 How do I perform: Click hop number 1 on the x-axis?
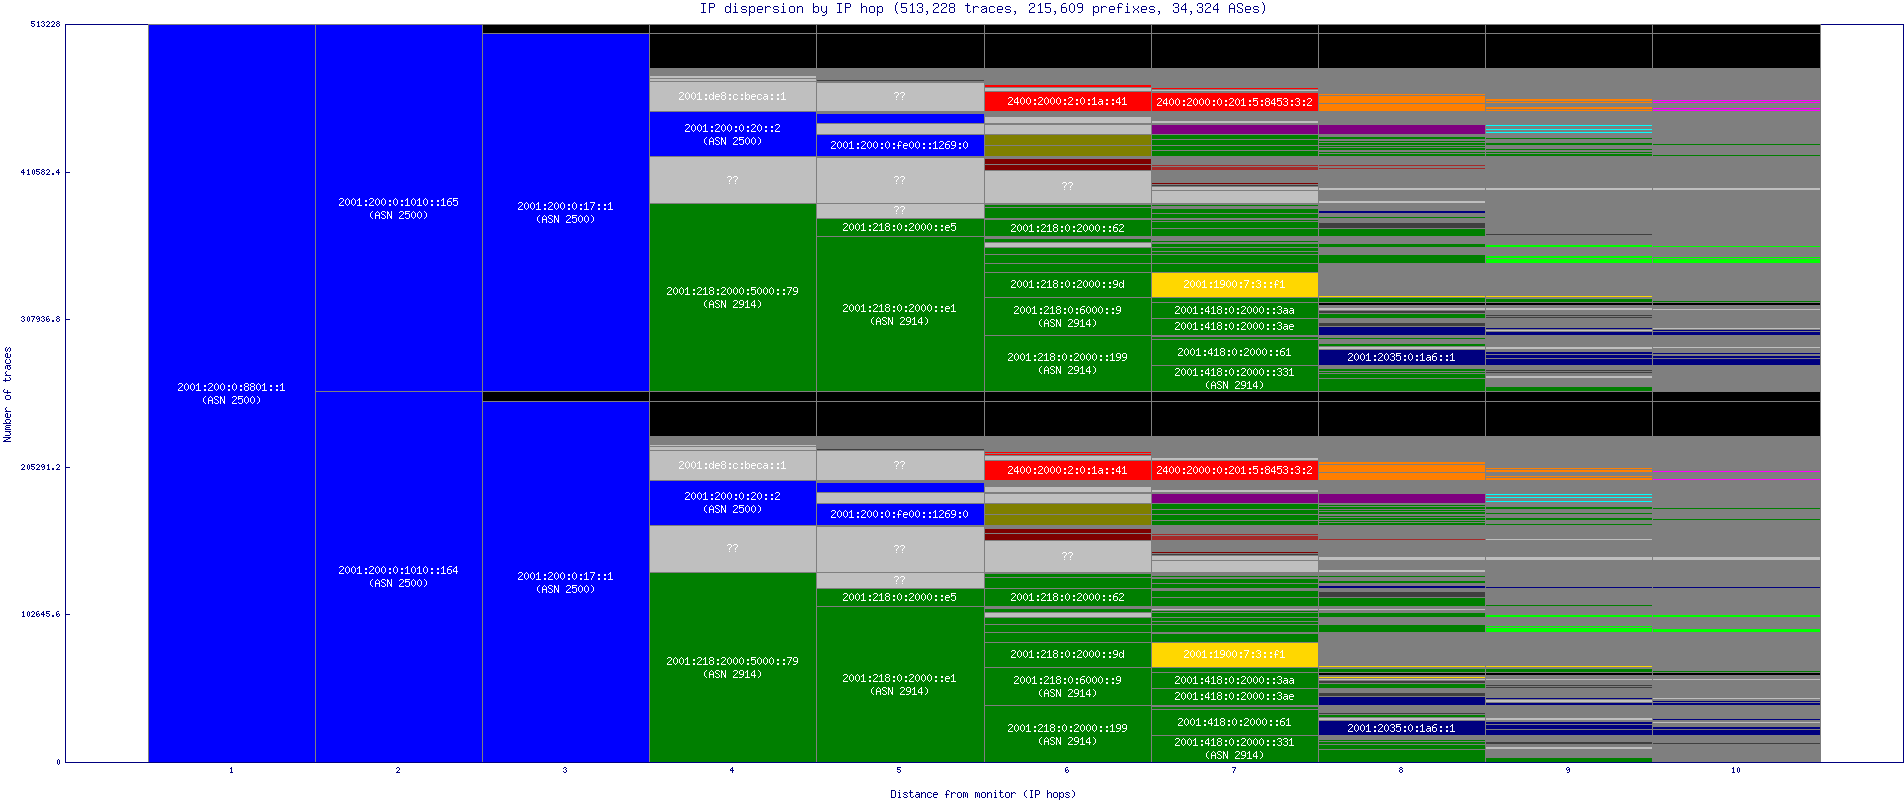231,770
